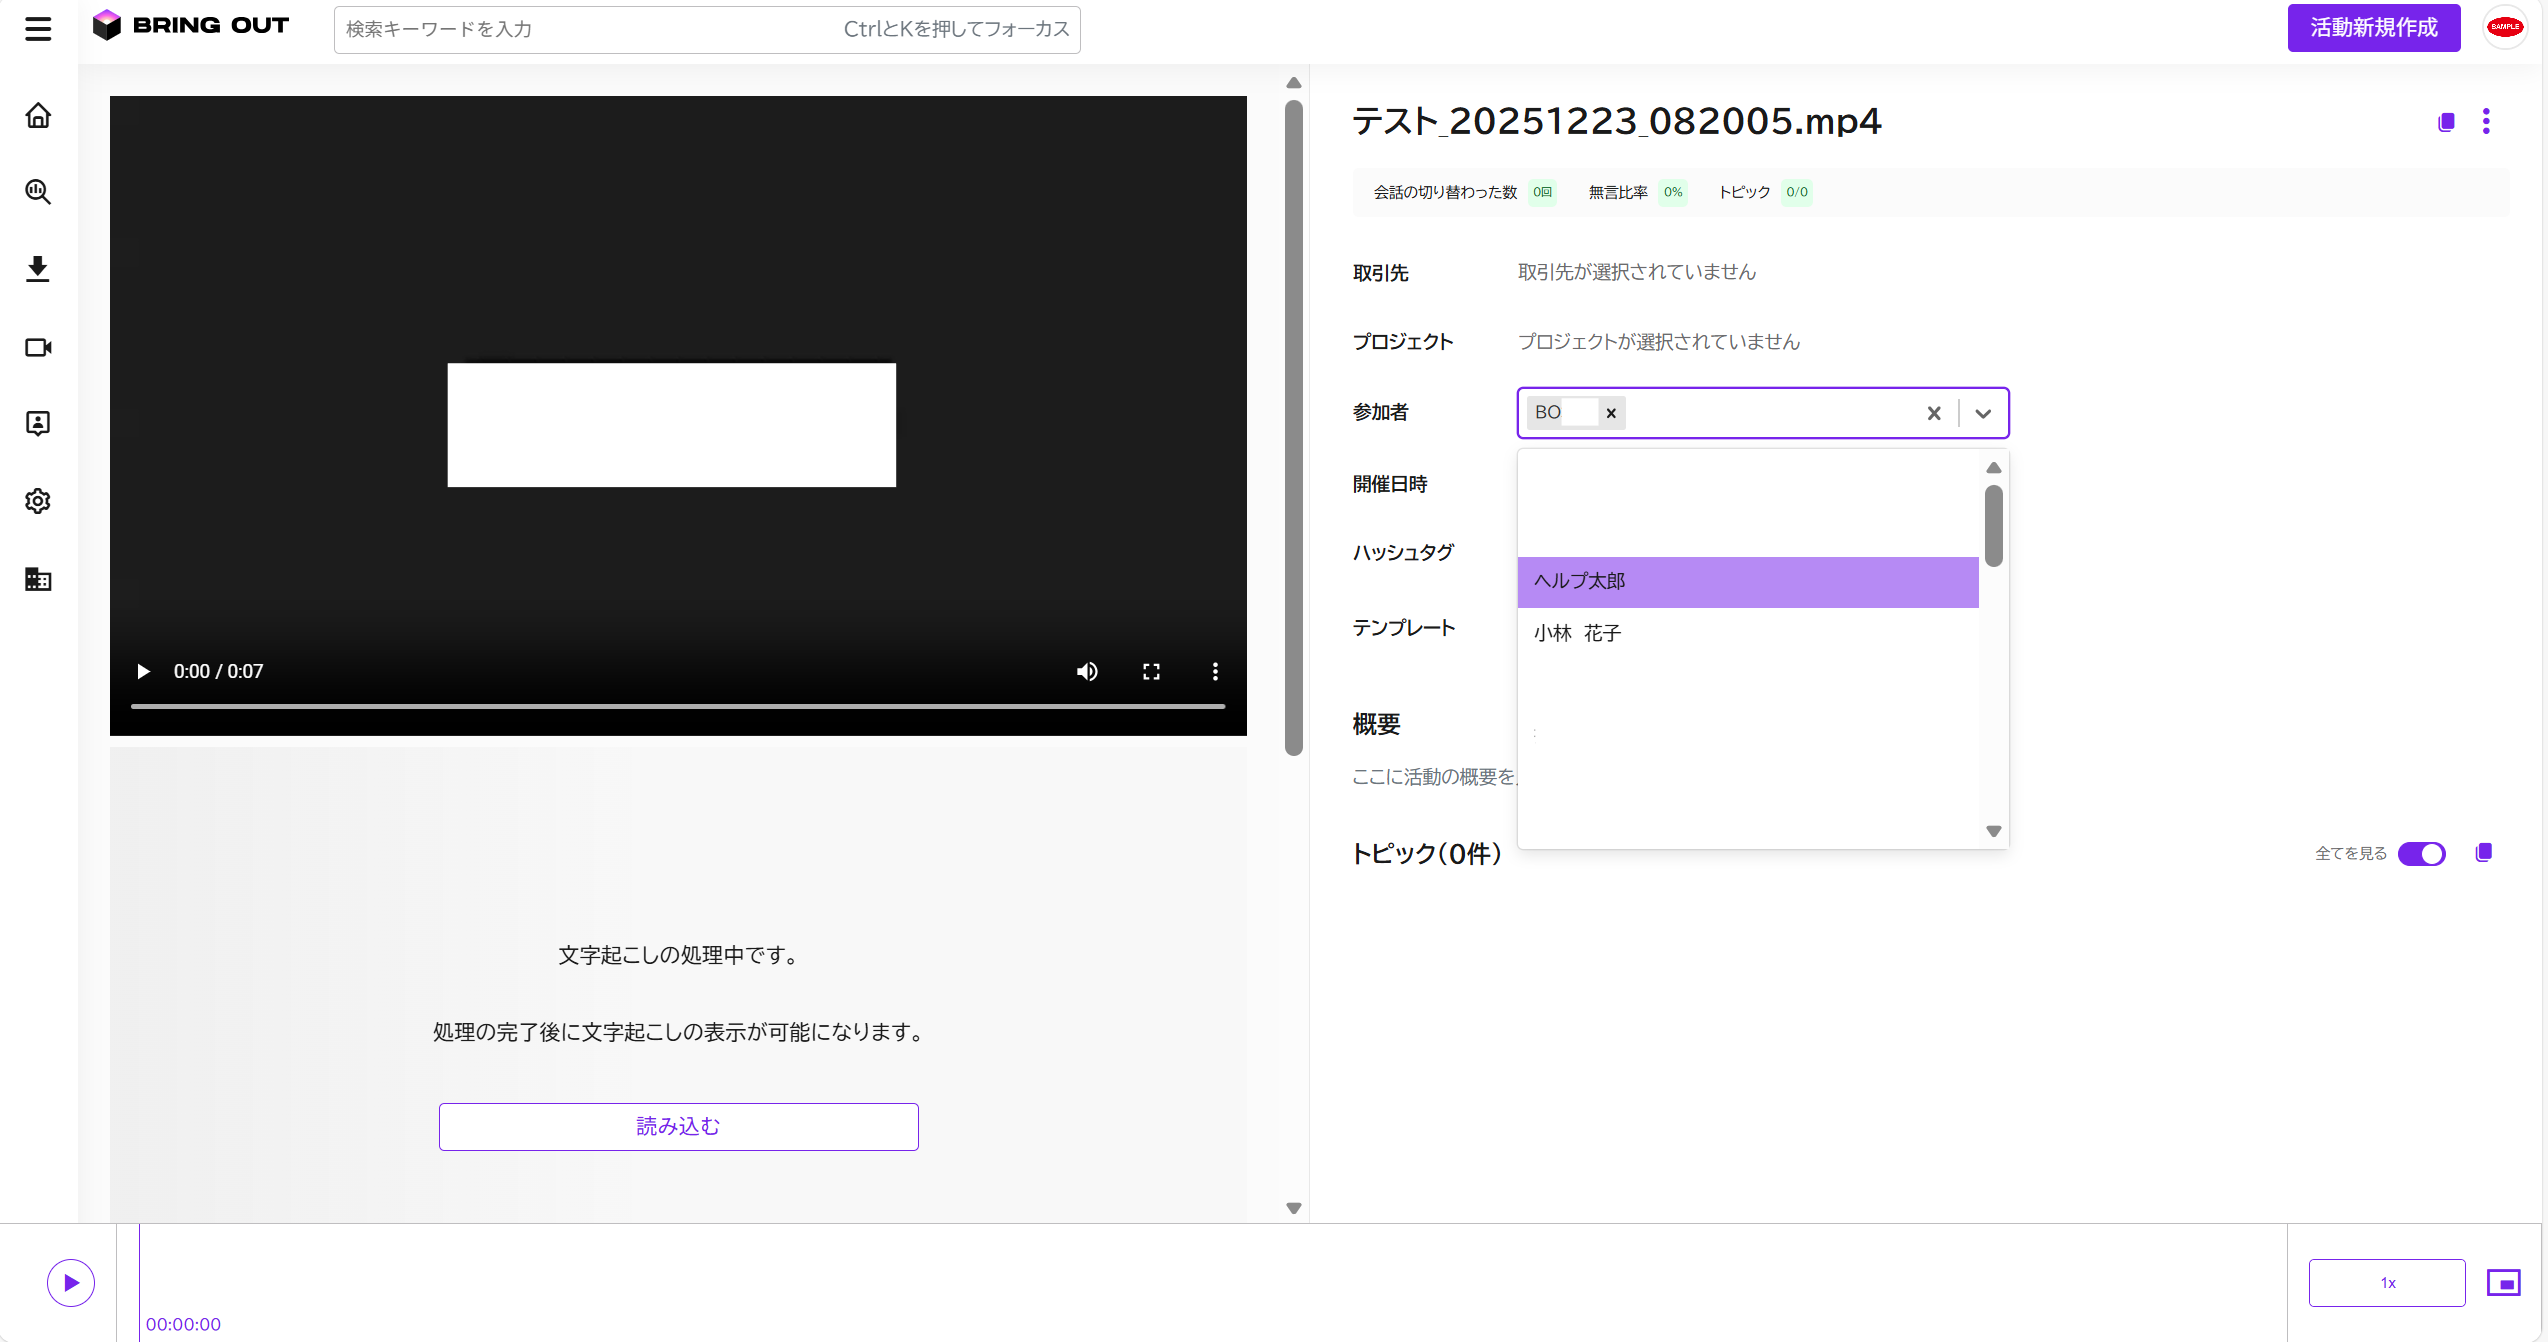Screen dimensions: 2548x1342
Task: Click the 00:00:00 timeline timestamp
Action: tap(183, 1324)
